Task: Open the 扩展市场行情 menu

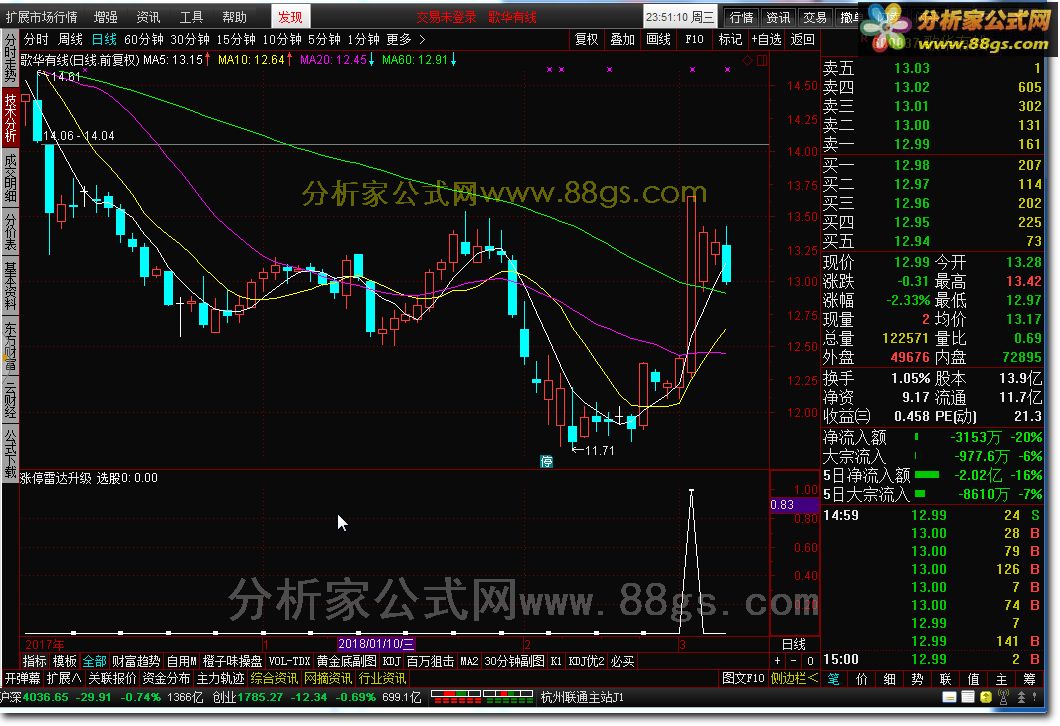Action: (x=41, y=17)
